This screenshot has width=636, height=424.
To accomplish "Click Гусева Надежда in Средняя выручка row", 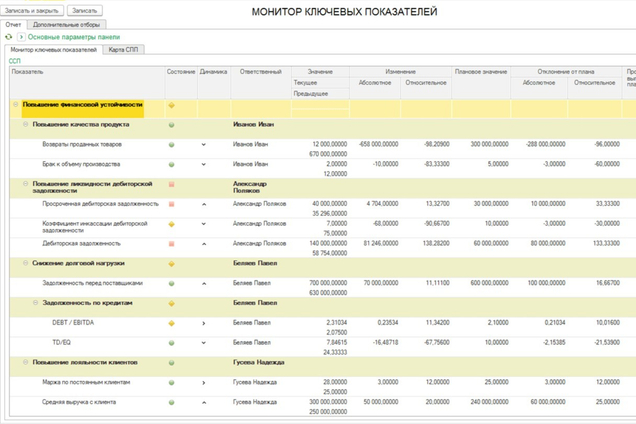I will [255, 402].
